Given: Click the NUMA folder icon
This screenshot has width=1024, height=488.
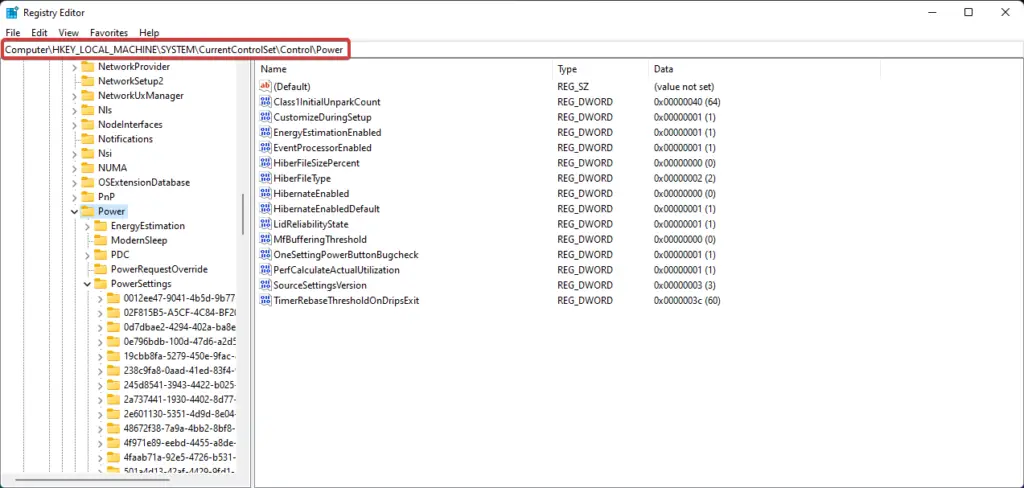Looking at the screenshot, I should pos(88,167).
